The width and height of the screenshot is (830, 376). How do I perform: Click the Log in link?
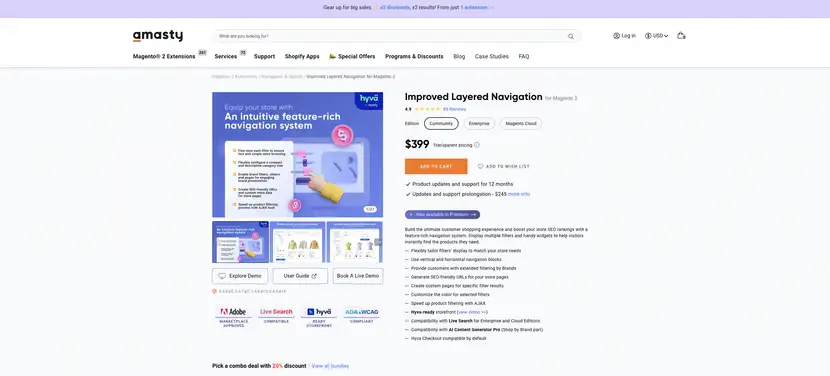coord(629,36)
